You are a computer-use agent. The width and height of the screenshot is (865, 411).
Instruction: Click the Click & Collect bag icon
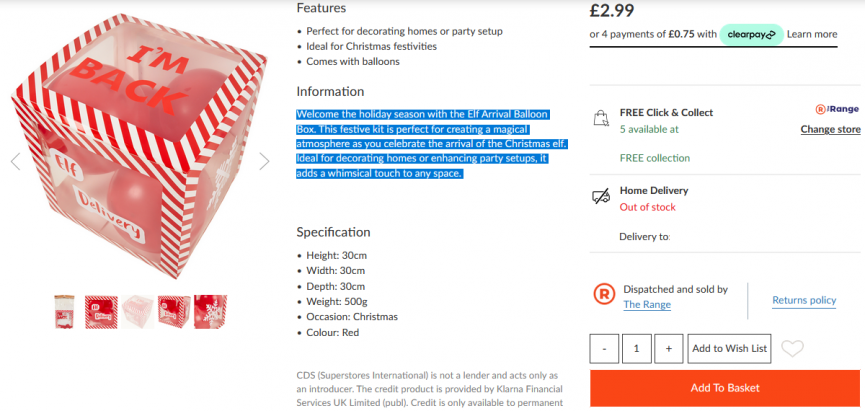tap(601, 118)
